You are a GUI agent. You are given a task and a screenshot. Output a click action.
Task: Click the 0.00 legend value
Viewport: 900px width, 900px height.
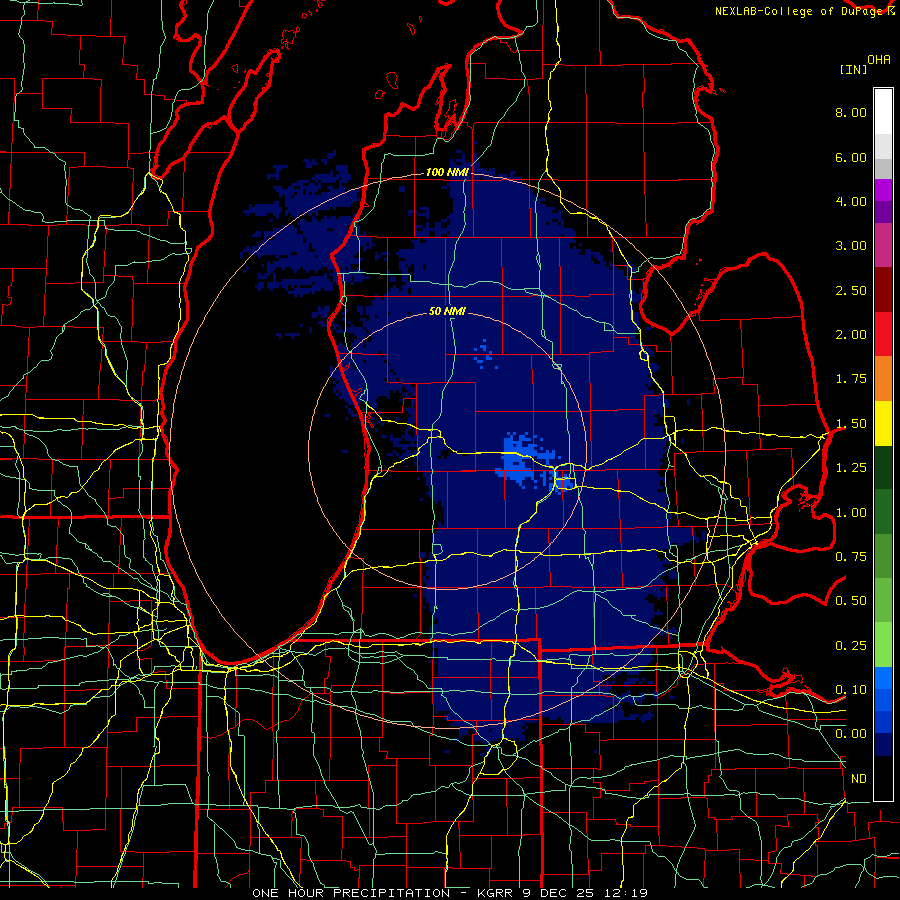tap(851, 734)
